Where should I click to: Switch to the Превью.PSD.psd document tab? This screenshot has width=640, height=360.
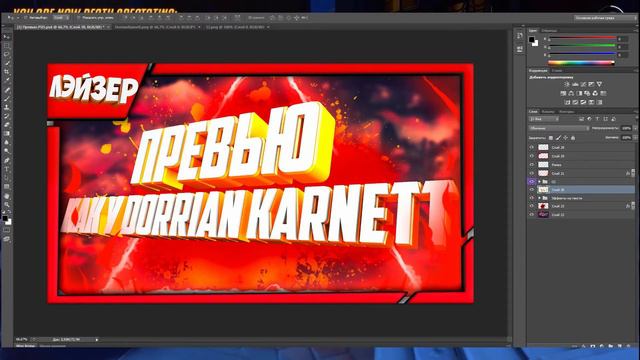click(61, 27)
